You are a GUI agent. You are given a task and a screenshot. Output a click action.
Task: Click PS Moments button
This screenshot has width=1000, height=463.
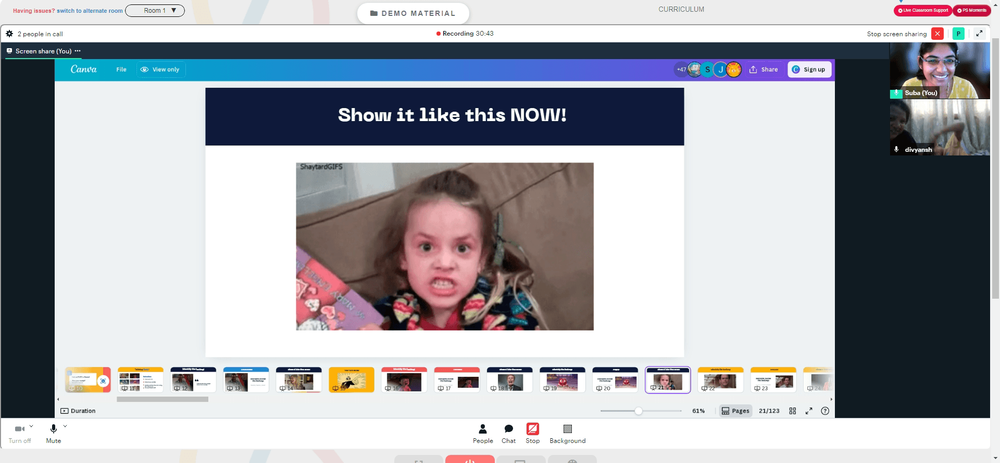click(x=973, y=11)
